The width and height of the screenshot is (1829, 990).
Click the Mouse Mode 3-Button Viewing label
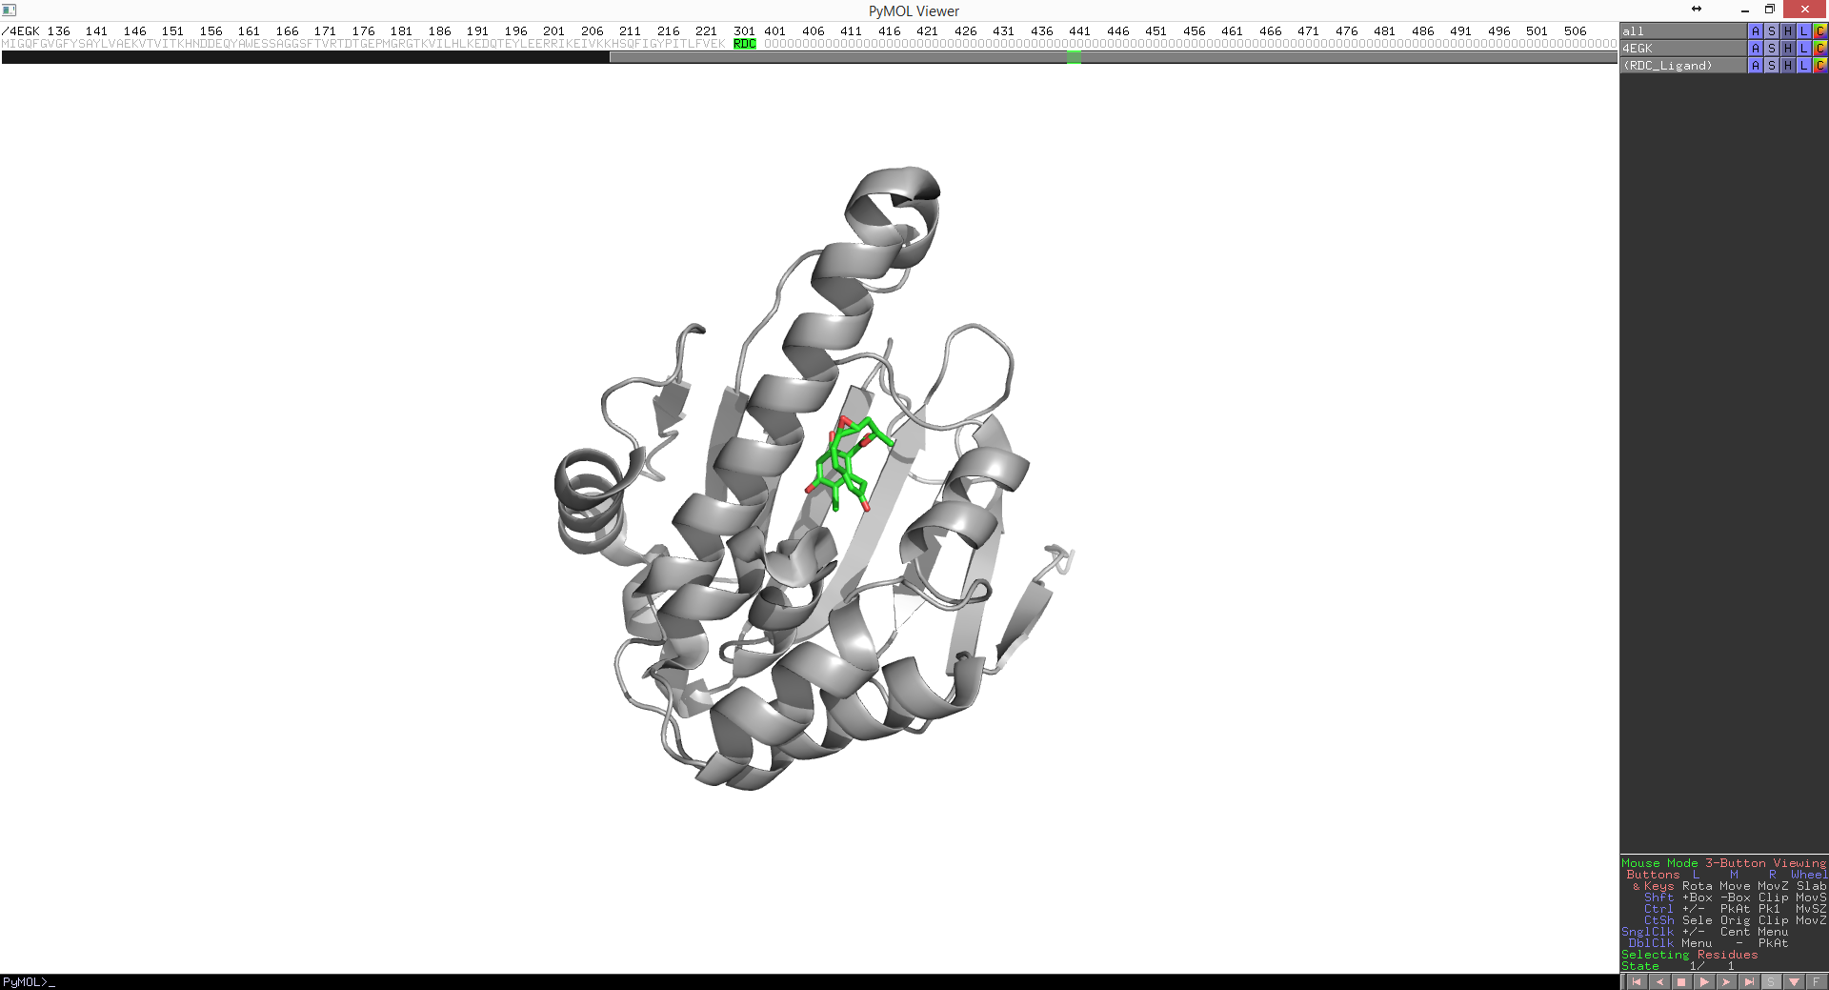pos(1723,863)
